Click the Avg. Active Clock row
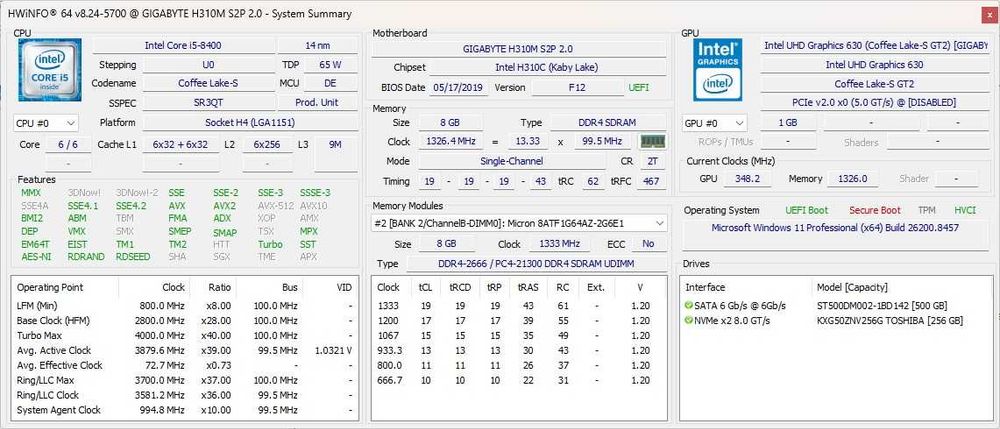1000x429 pixels. coord(184,351)
